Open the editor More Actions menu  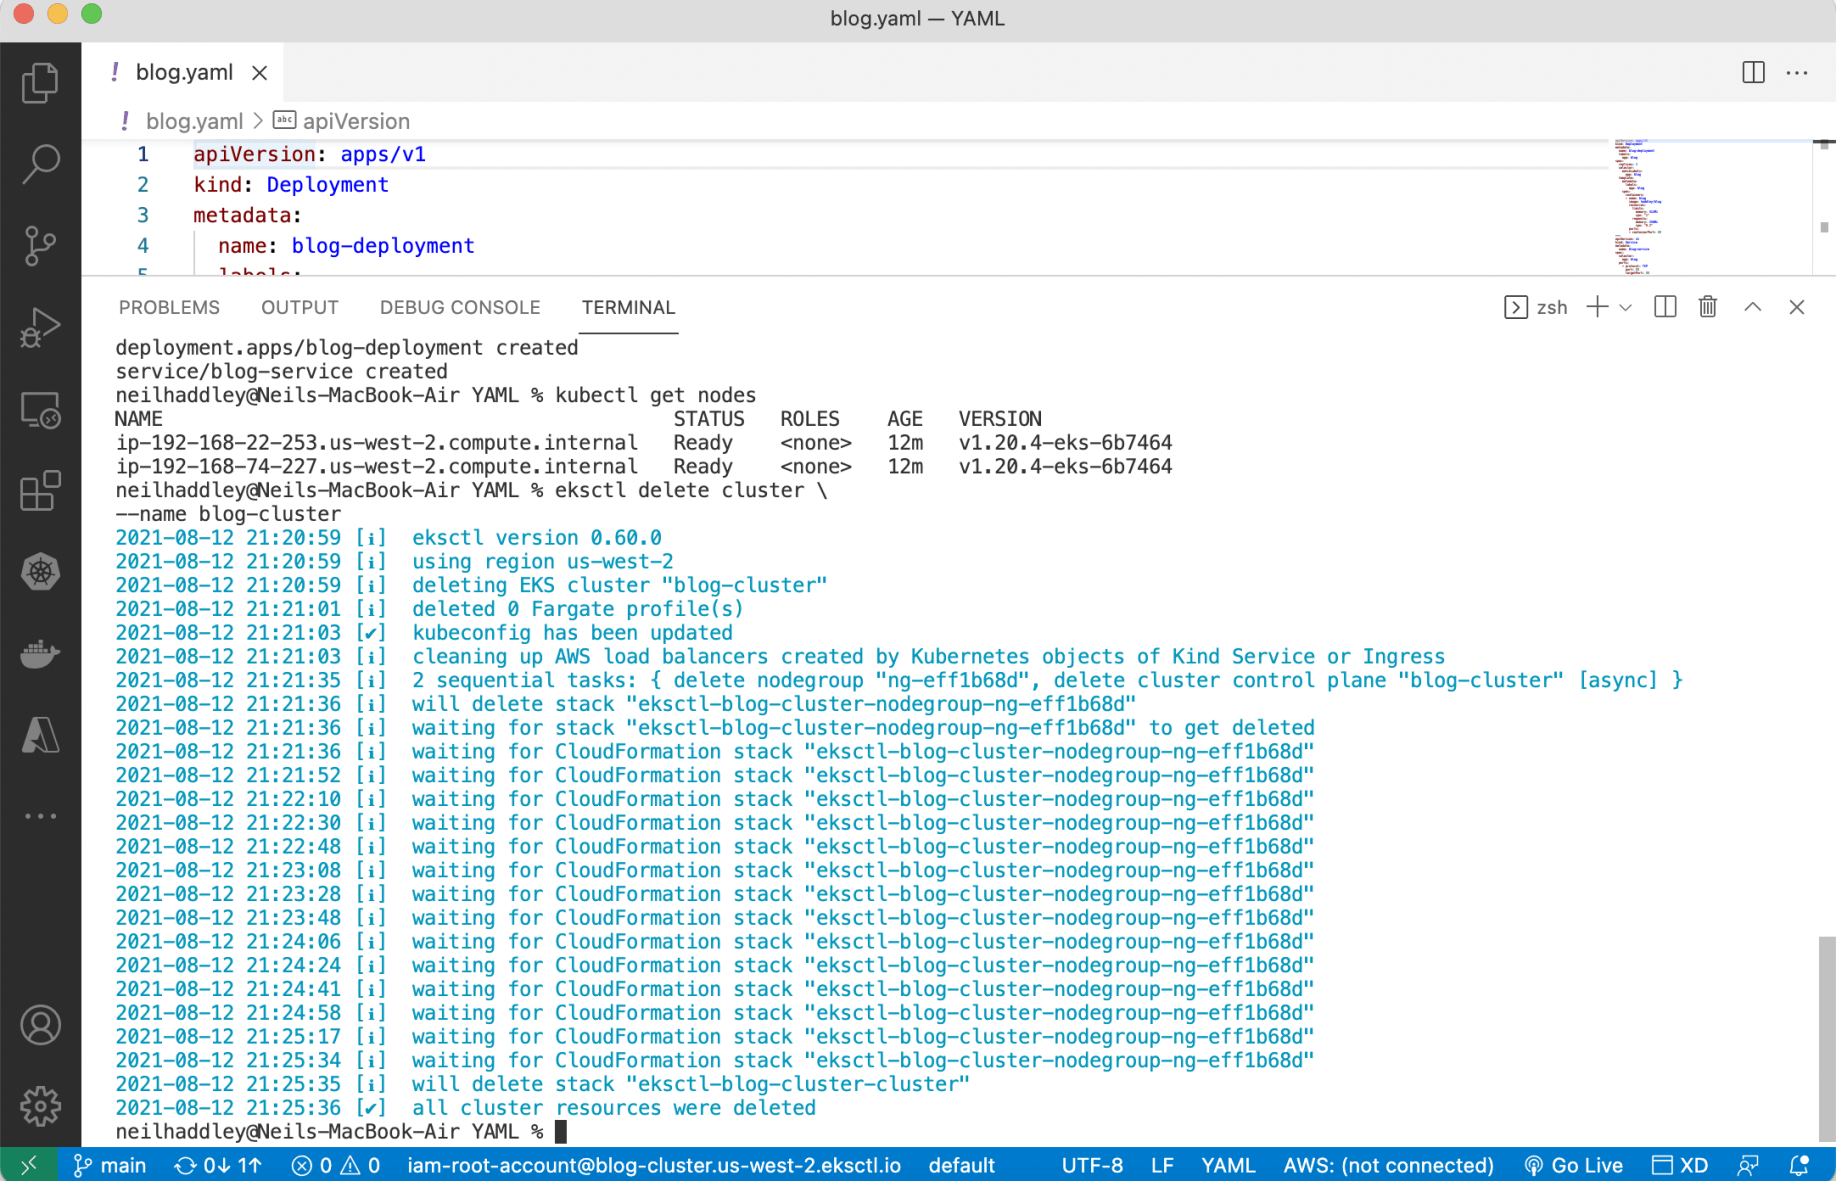coord(1797,73)
